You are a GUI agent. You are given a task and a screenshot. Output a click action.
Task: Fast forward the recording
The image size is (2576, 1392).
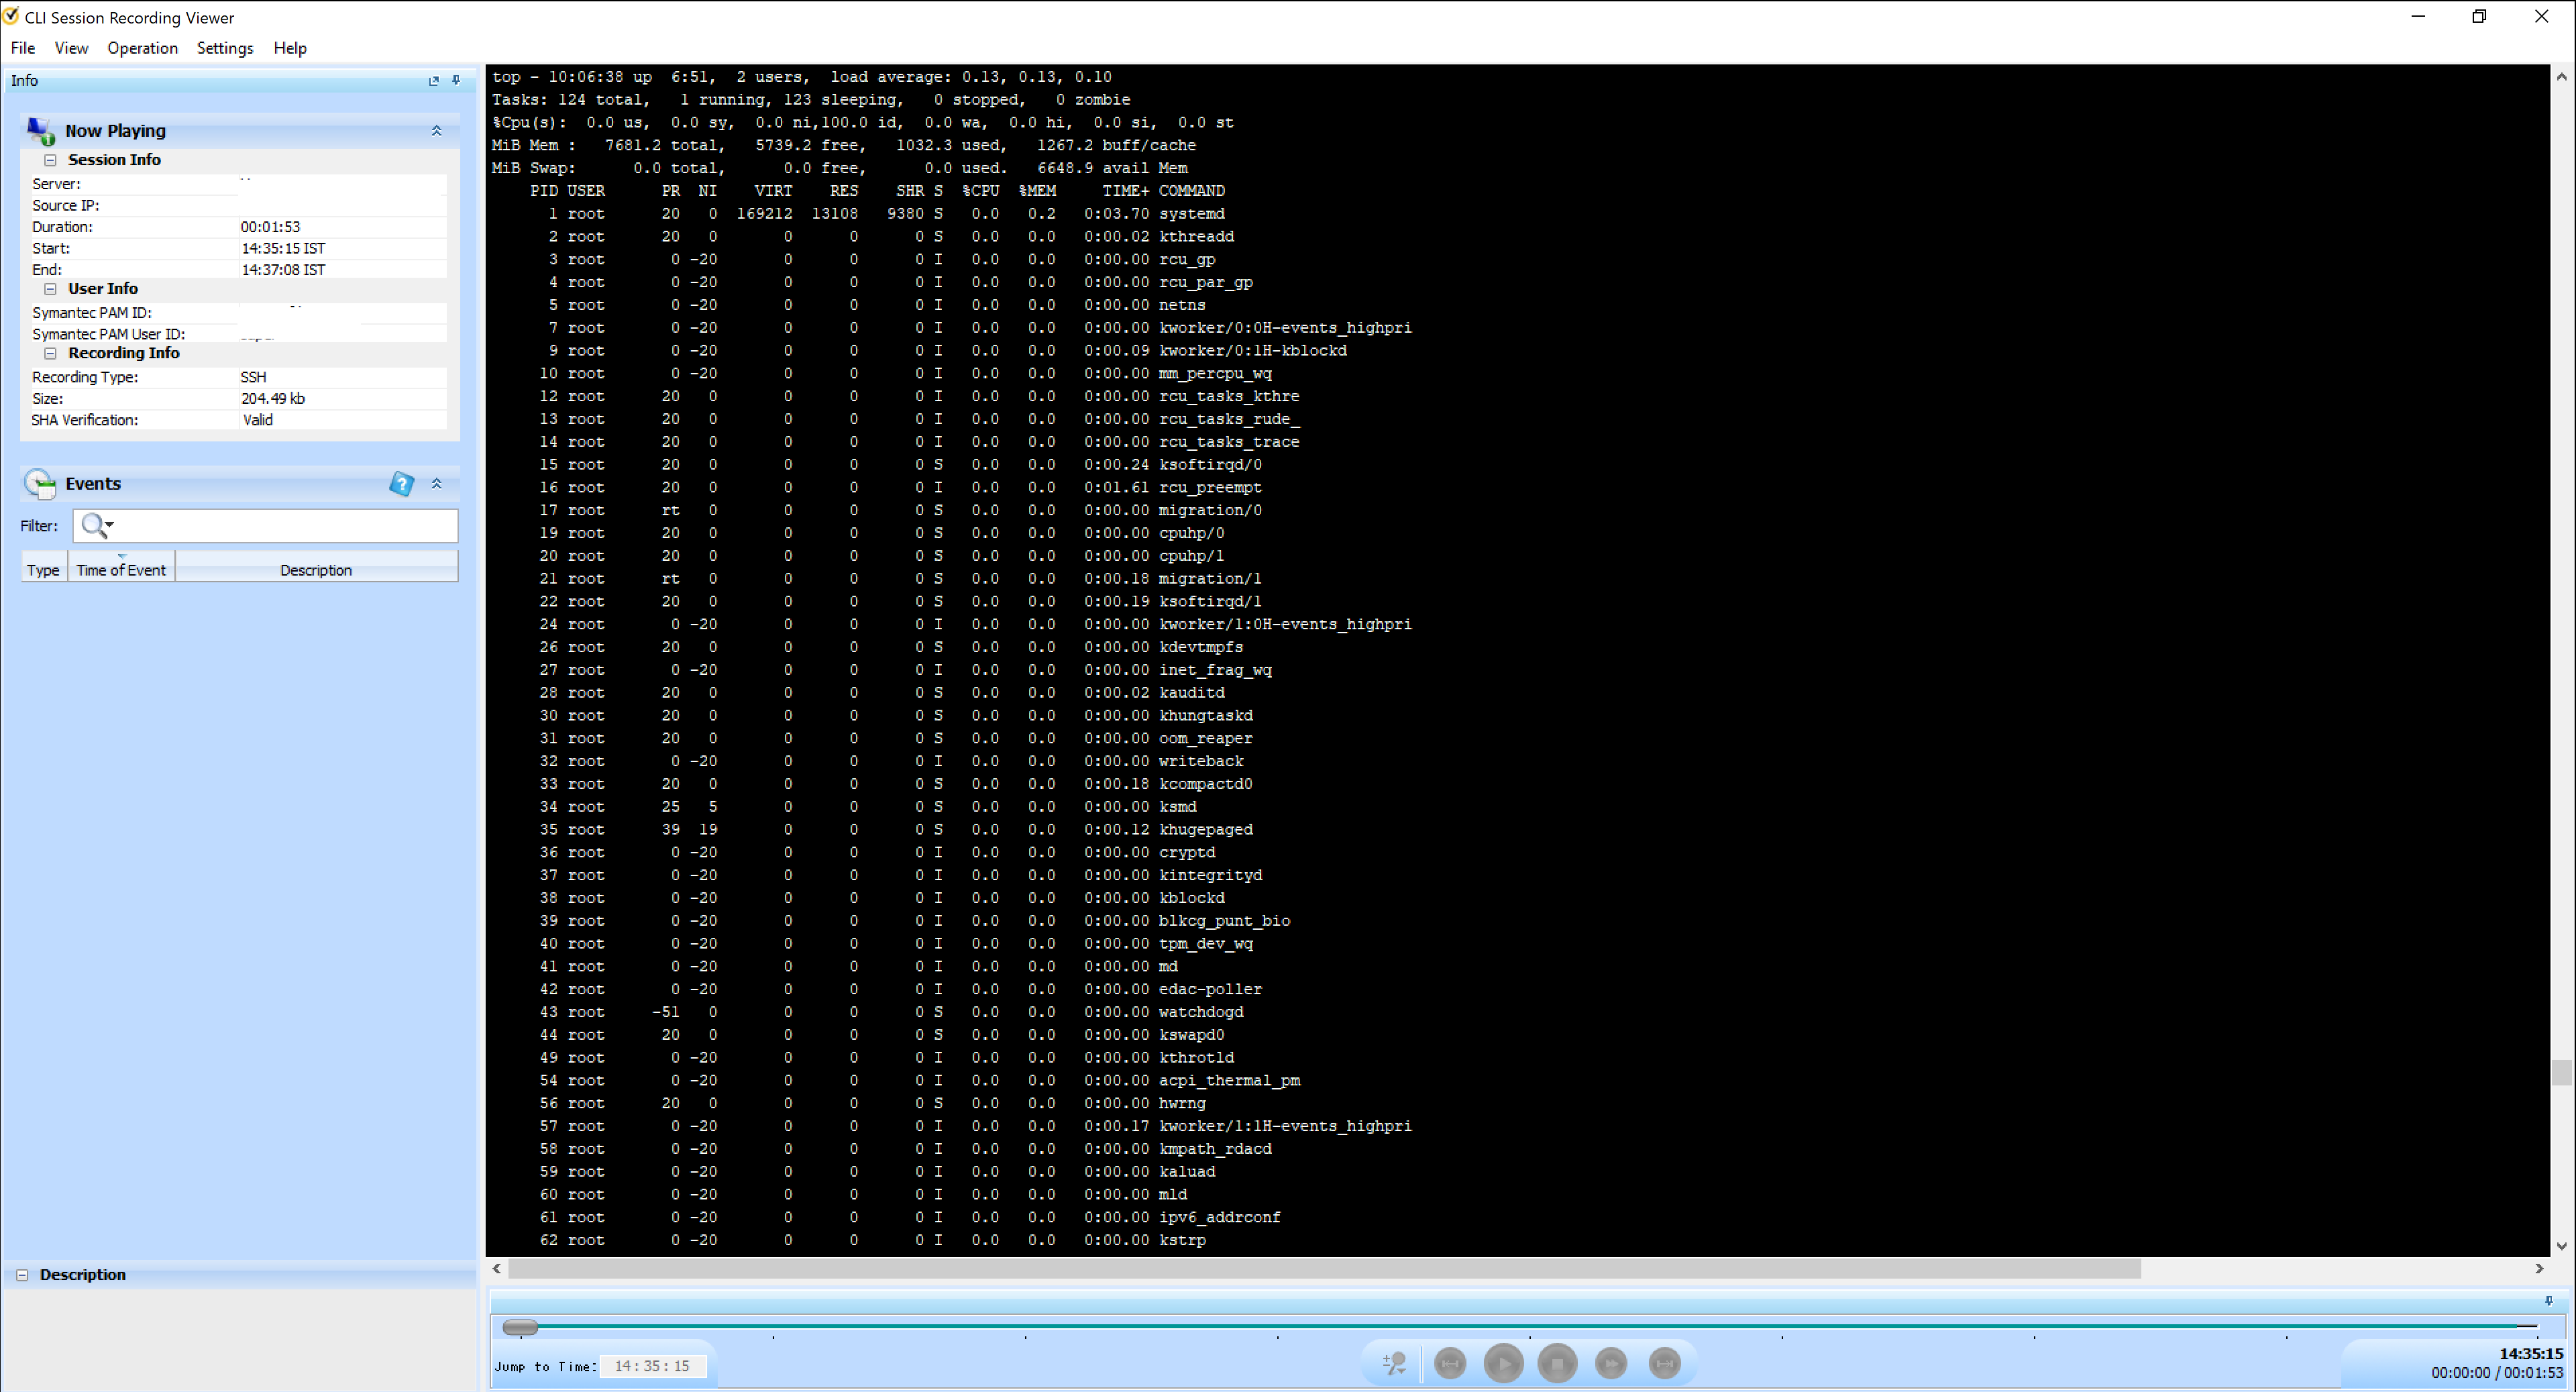1611,1364
